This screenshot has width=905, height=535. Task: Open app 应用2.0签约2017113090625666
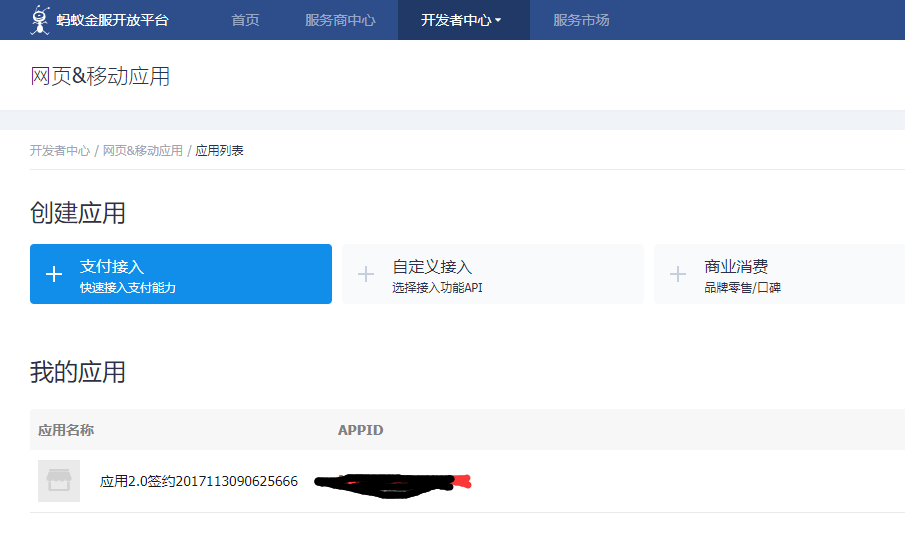pyautogui.click(x=199, y=481)
